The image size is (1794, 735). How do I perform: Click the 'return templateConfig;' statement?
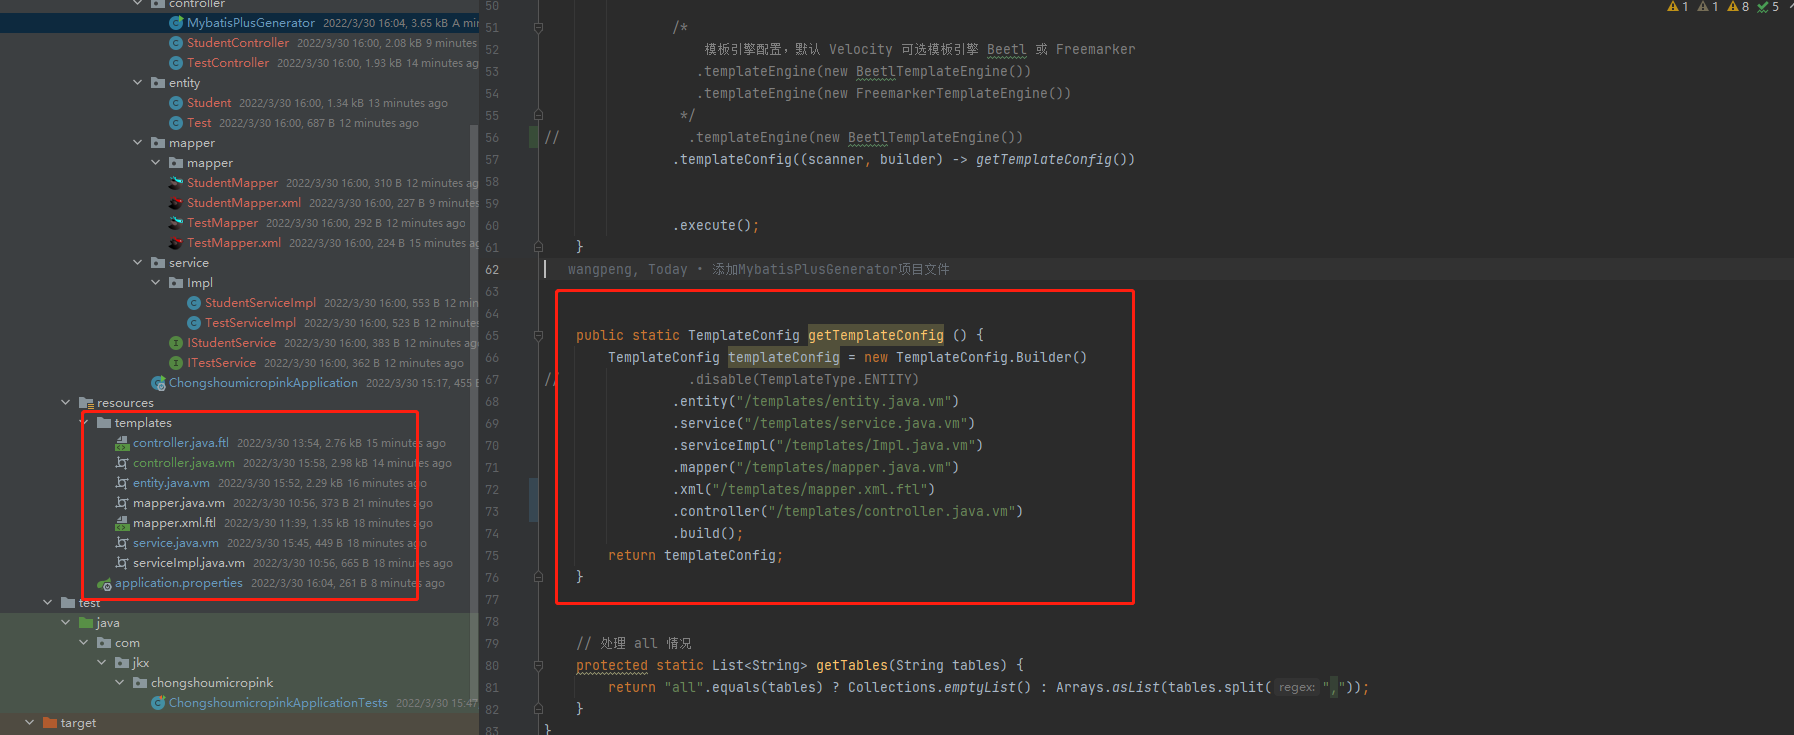pos(696,555)
